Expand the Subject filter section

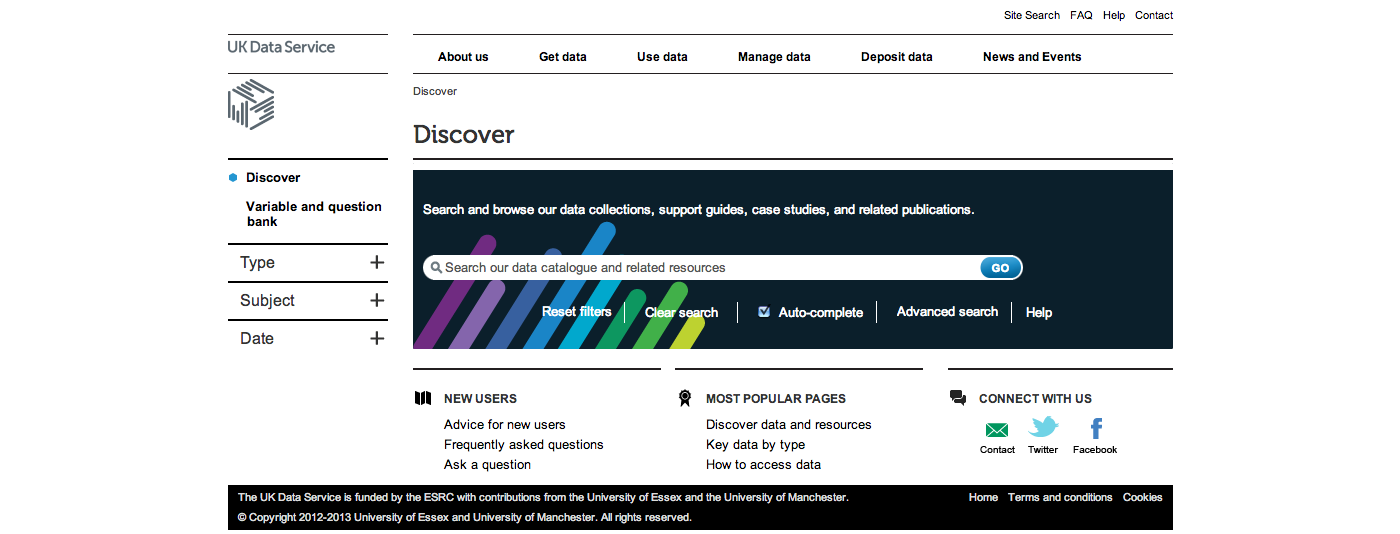point(376,301)
